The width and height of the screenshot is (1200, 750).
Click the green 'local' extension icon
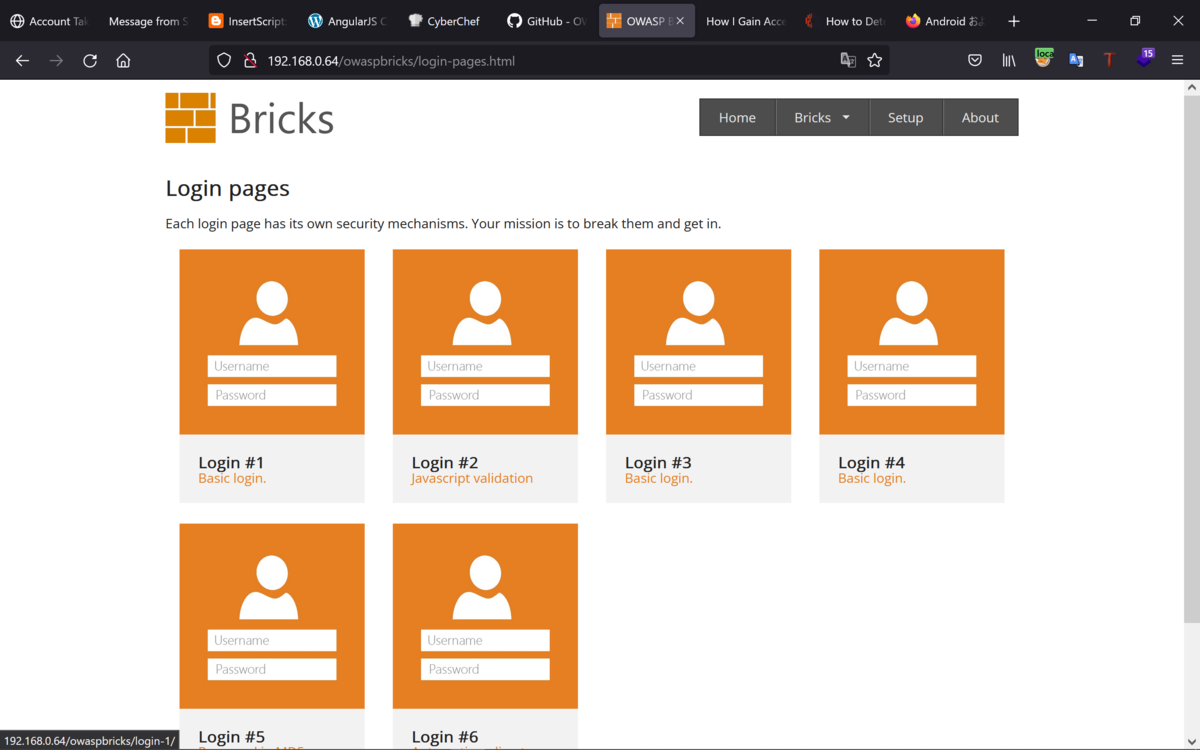(1043, 58)
